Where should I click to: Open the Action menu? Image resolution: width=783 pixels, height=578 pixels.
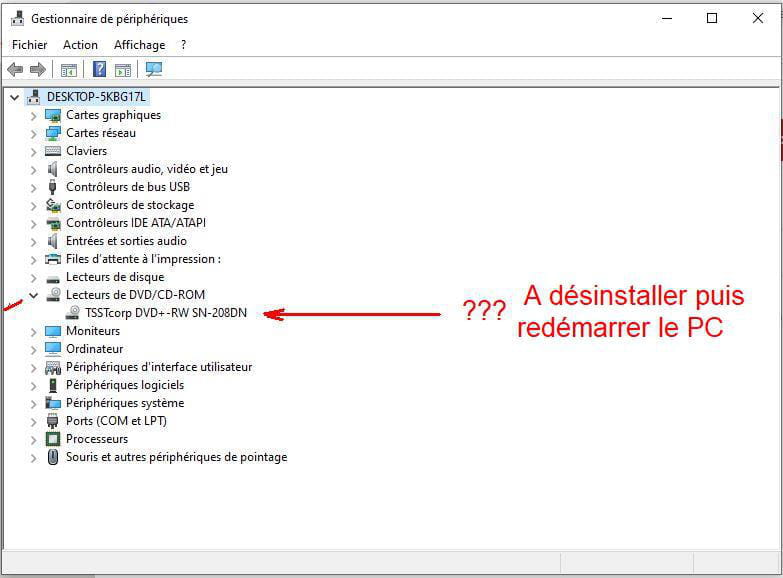click(x=80, y=45)
